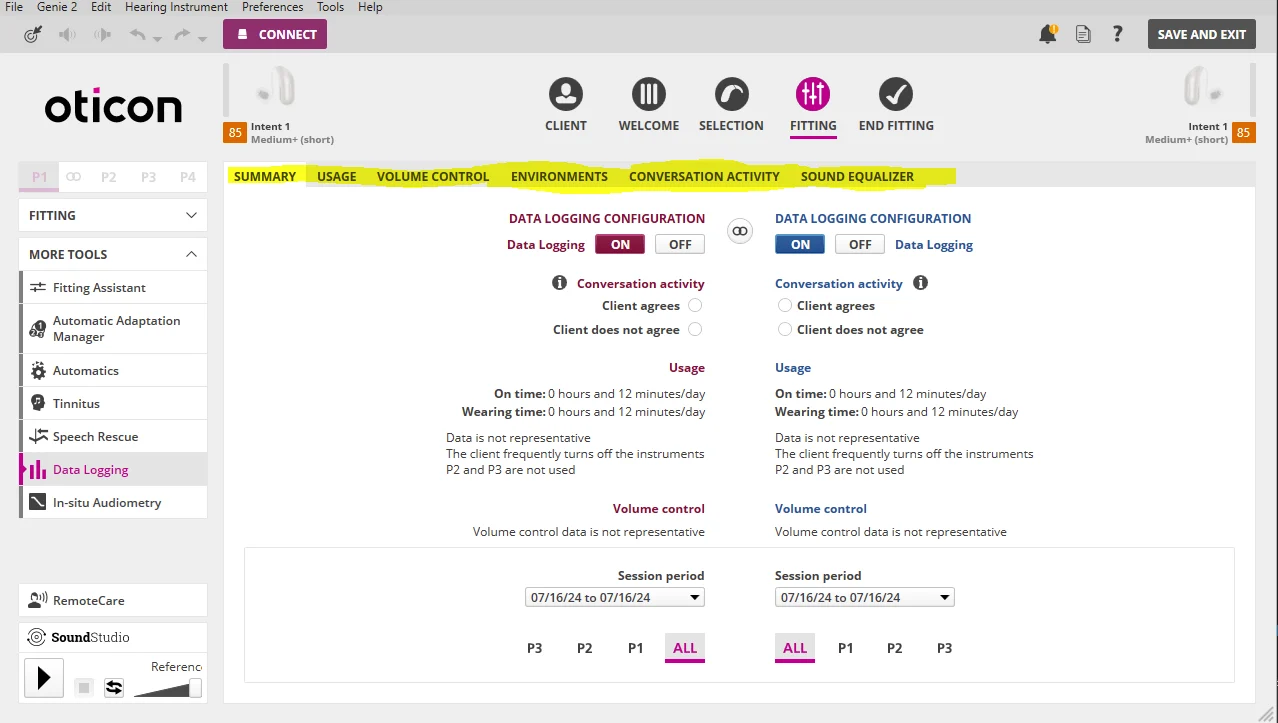Select red-side Client does not agree
Image resolution: width=1278 pixels, height=723 pixels.
pos(695,330)
